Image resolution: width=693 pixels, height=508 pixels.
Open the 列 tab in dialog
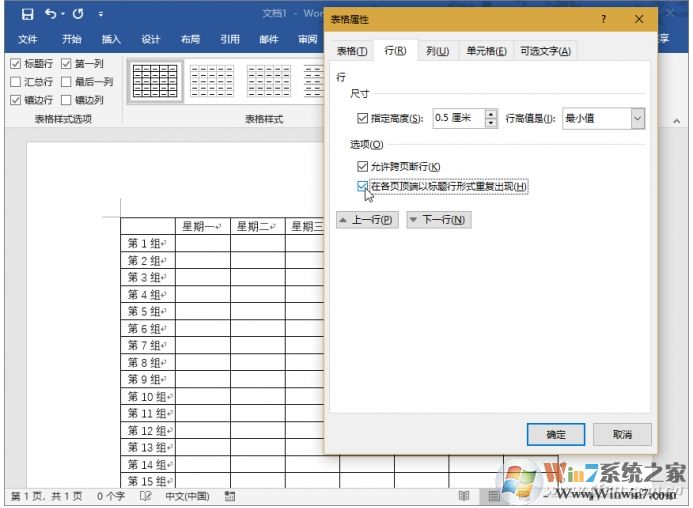click(438, 51)
